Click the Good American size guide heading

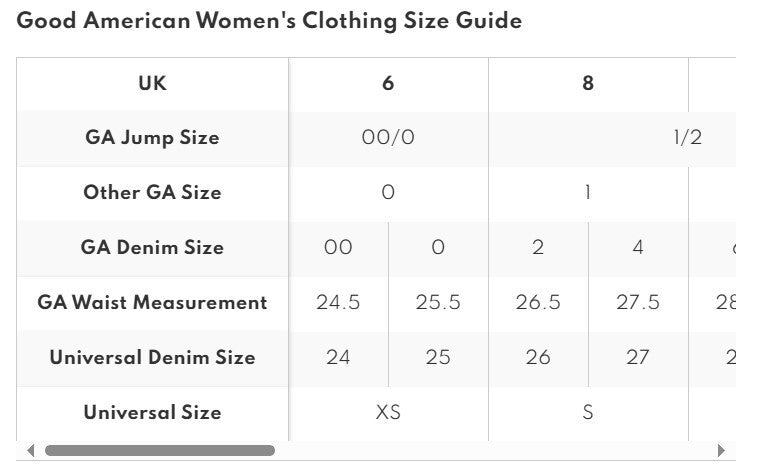269,21
